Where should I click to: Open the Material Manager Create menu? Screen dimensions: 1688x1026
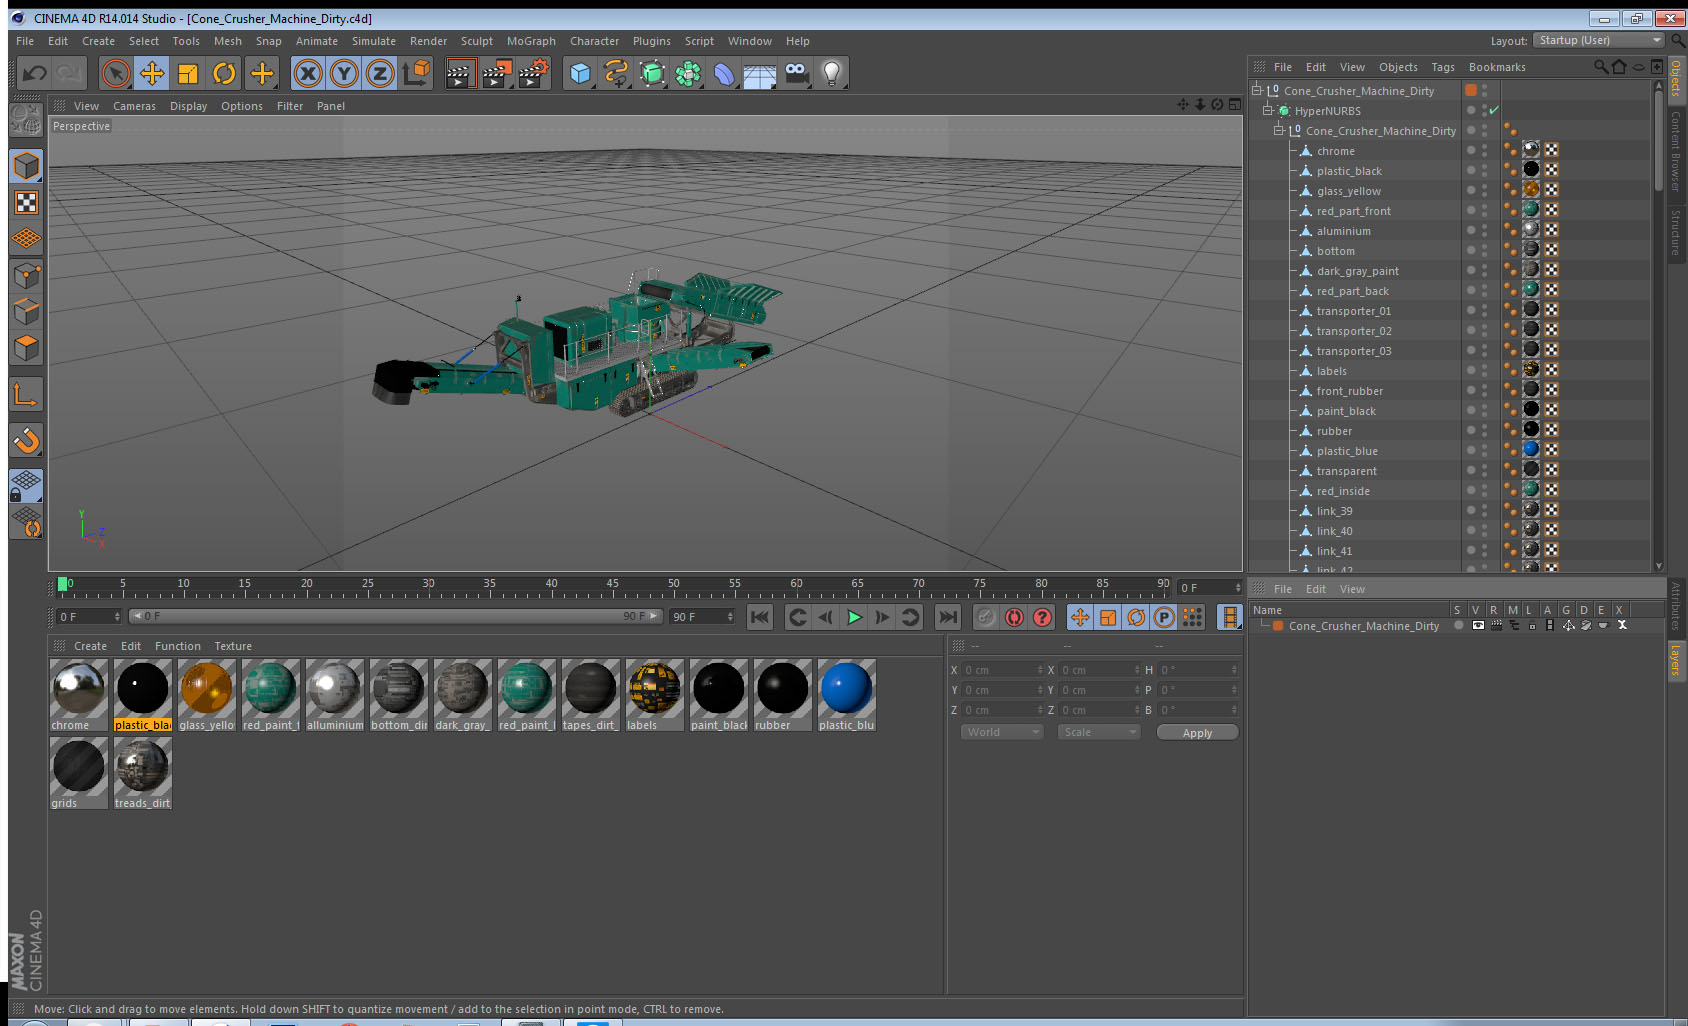tap(90, 646)
